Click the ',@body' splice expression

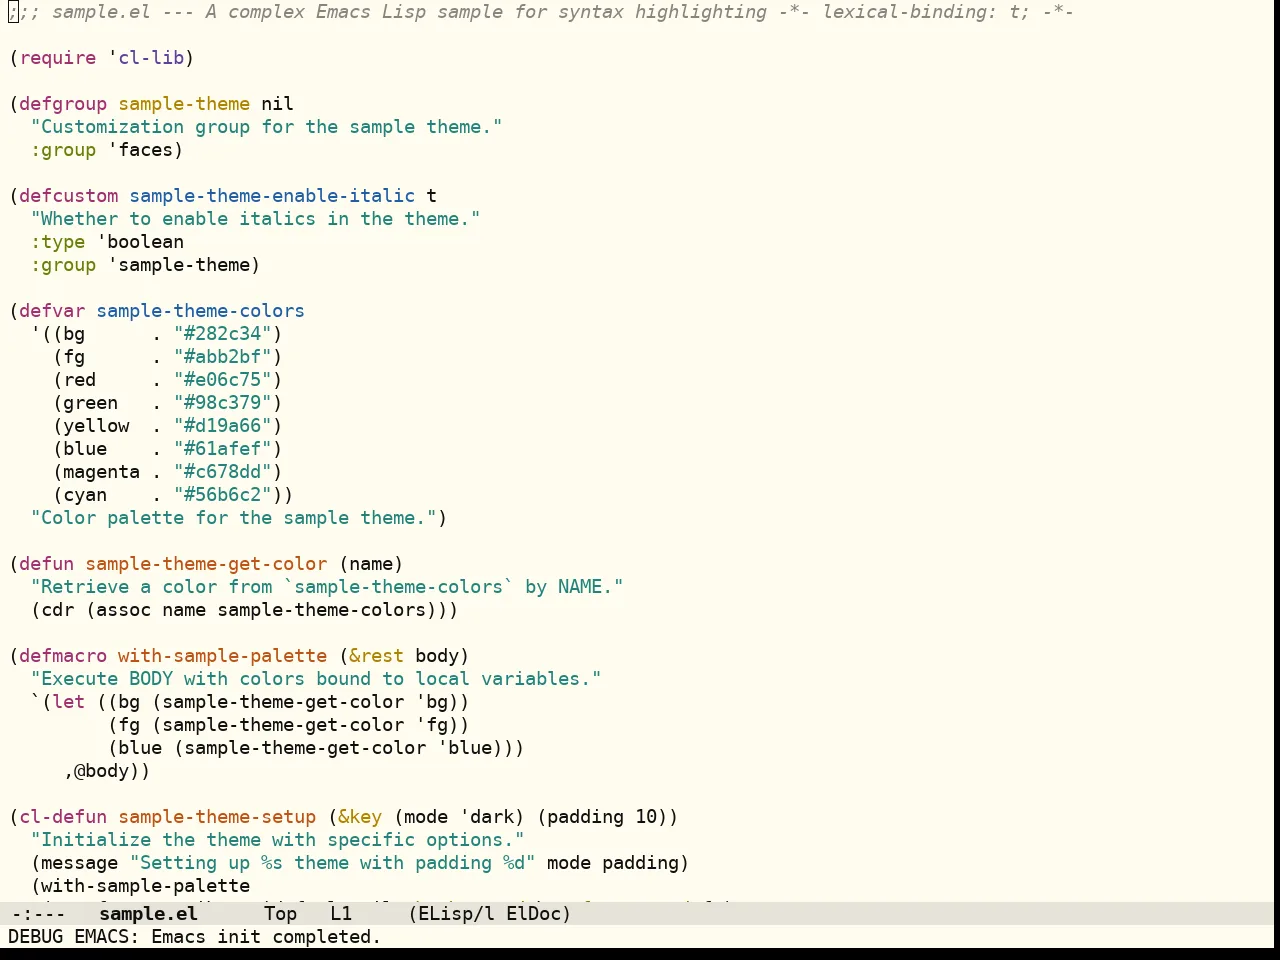tap(101, 771)
